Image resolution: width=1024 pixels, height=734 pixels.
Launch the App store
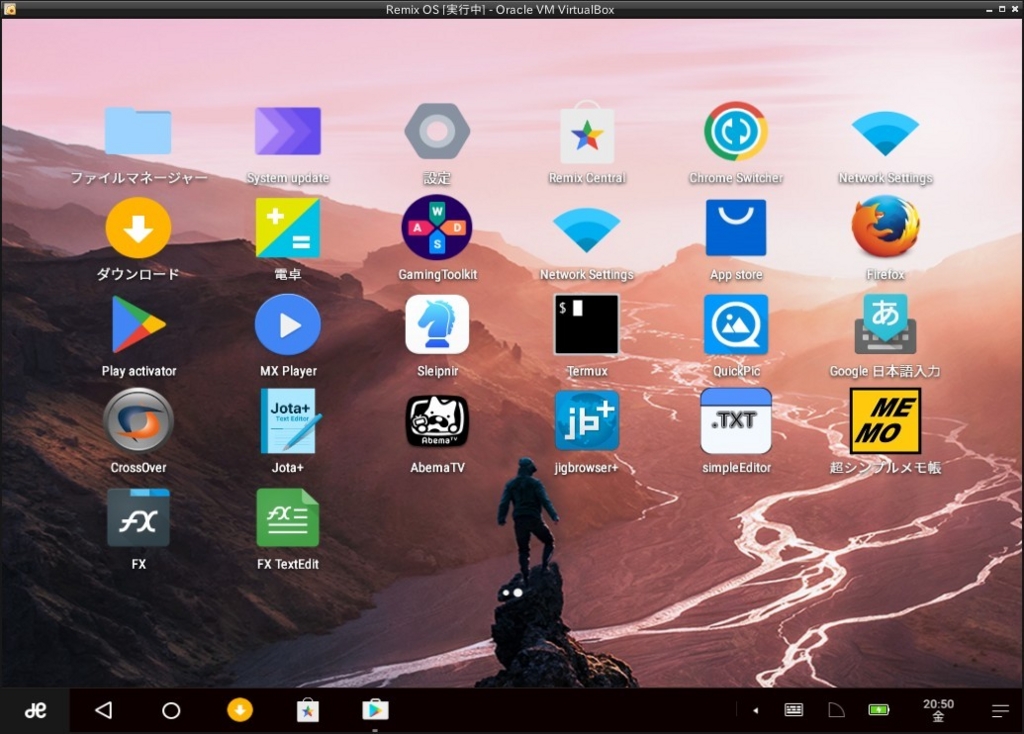[736, 228]
